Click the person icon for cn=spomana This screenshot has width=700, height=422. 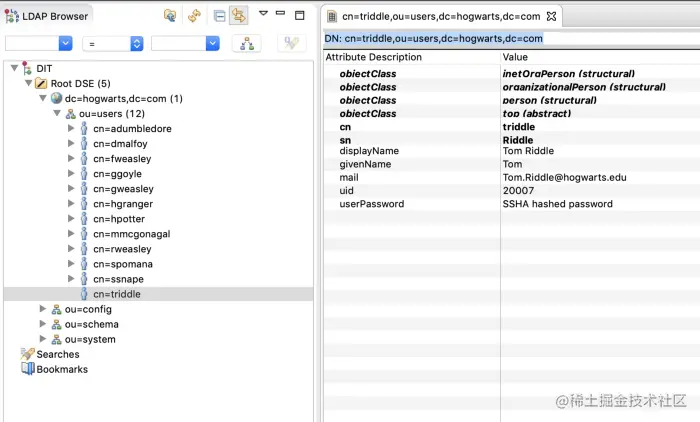click(84, 264)
